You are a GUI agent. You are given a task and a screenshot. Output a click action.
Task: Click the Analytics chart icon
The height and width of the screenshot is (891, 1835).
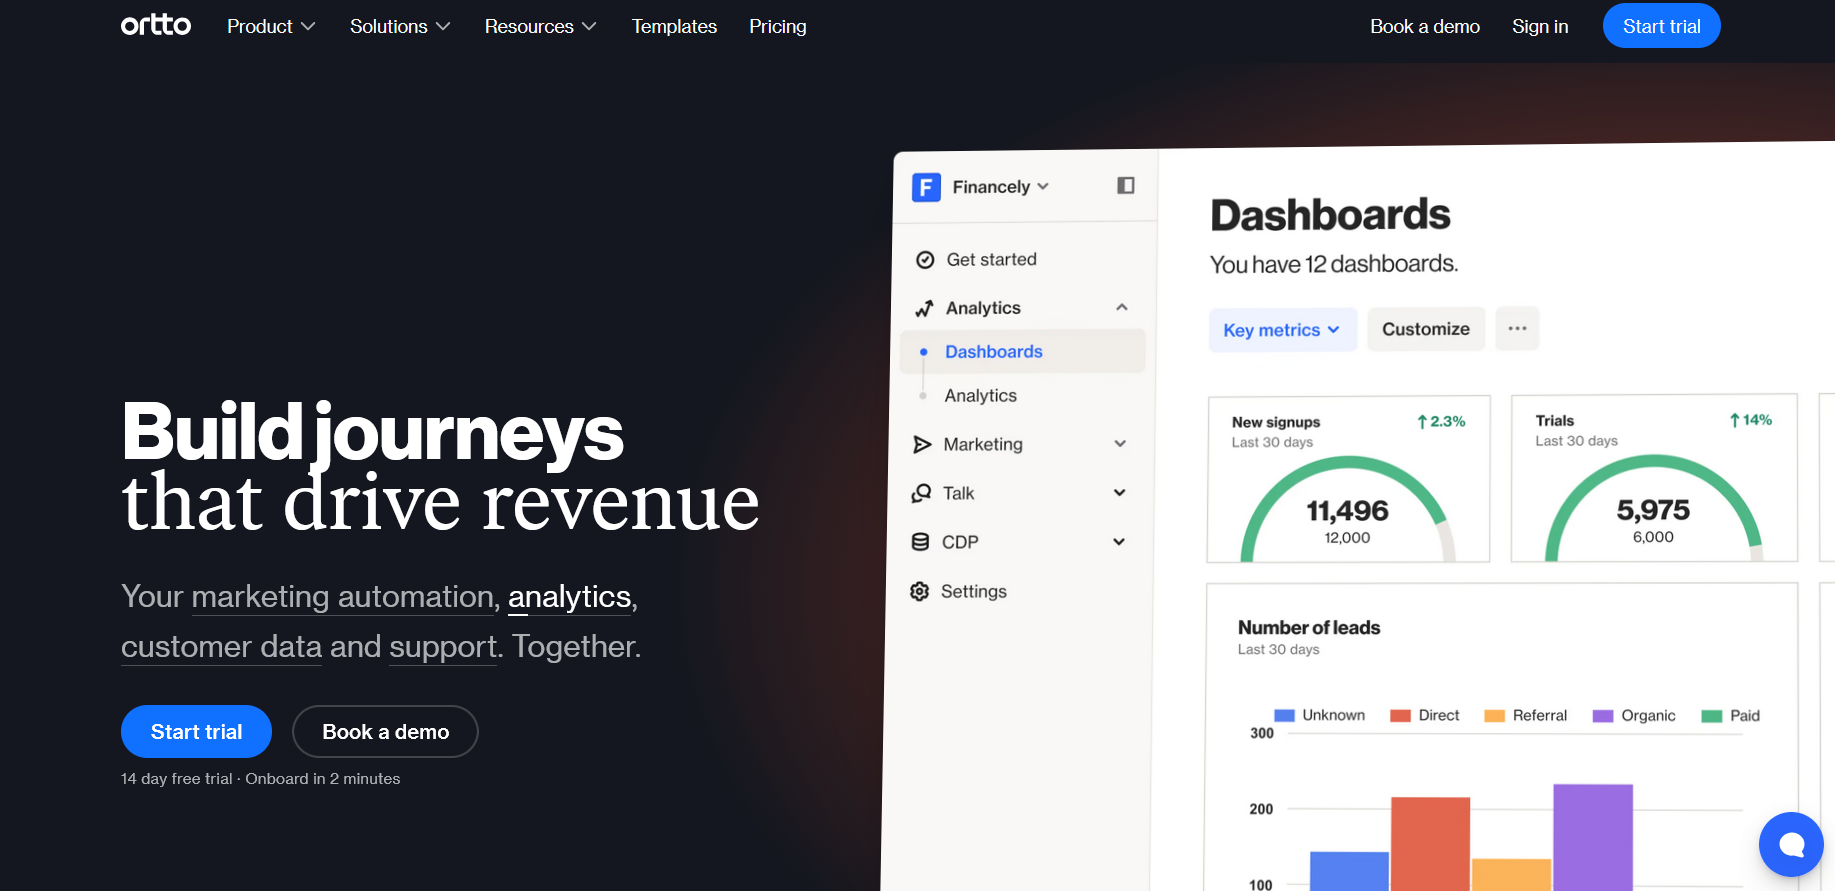[x=924, y=308]
